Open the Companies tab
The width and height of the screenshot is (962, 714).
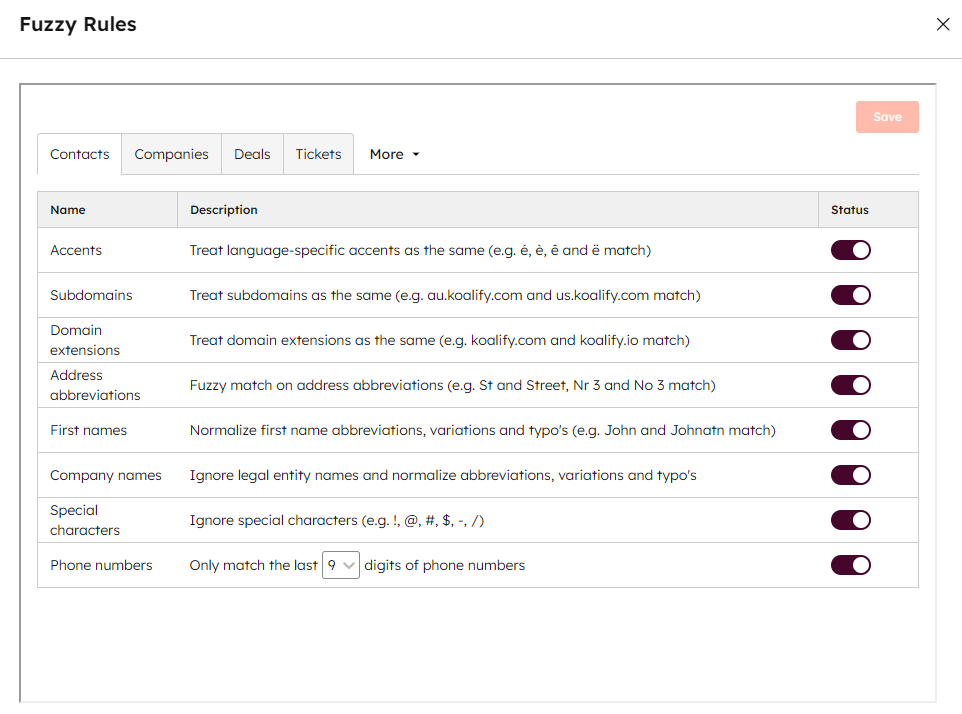tap(171, 154)
